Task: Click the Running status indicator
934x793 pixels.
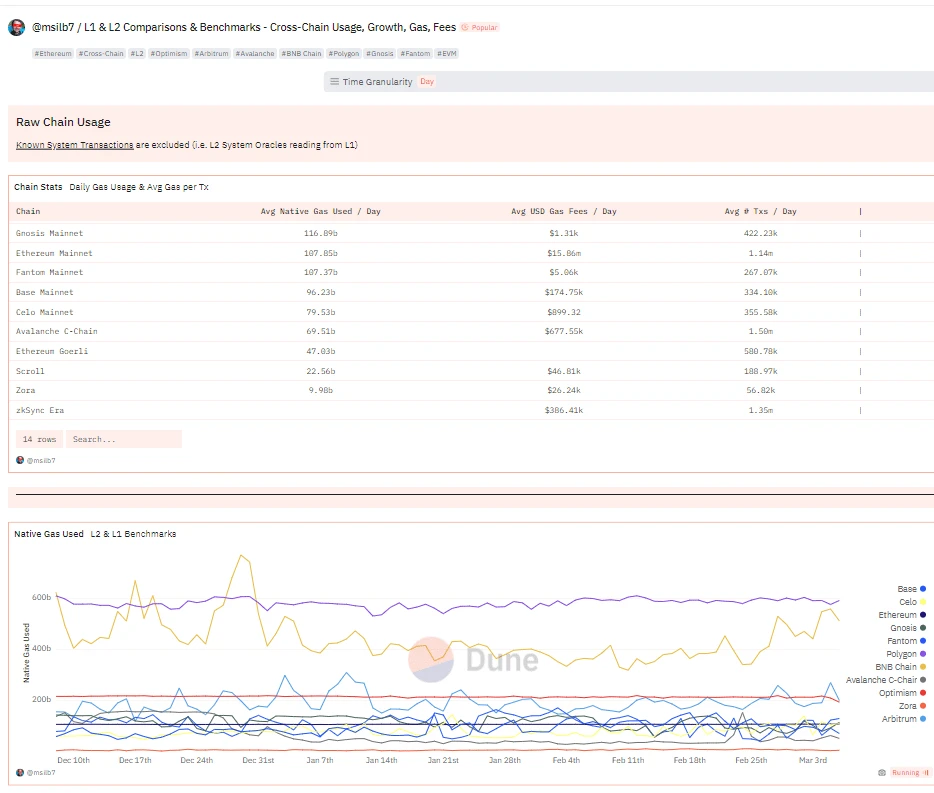Action: pyautogui.click(x=909, y=772)
